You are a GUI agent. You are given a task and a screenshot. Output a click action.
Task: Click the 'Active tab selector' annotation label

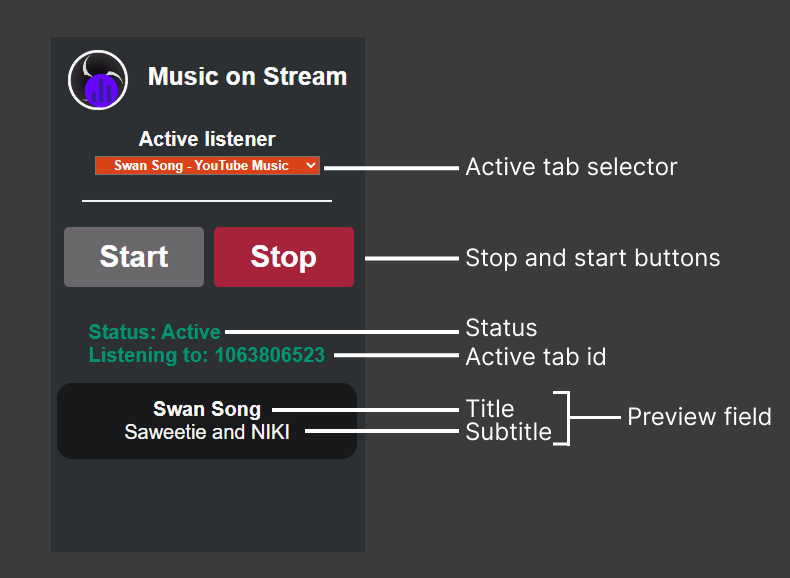click(571, 167)
